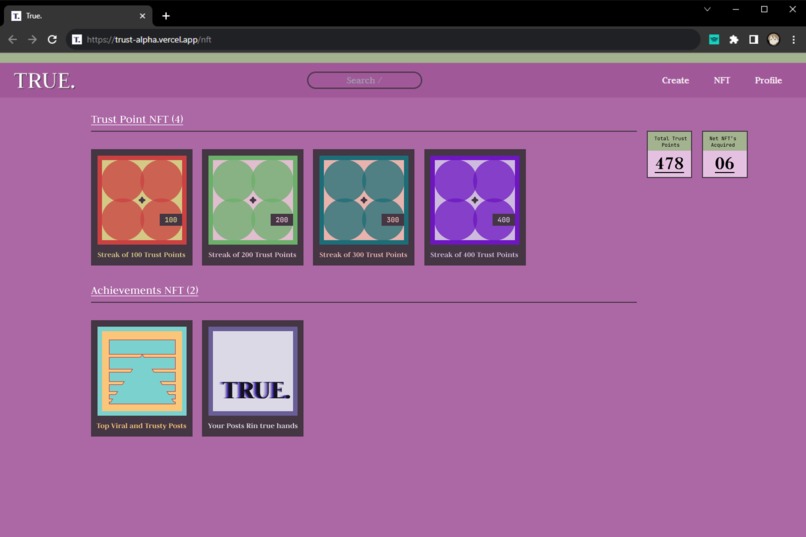806x537 pixels.
Task: Click the Your Posts Rin true hands caption
Action: (252, 425)
